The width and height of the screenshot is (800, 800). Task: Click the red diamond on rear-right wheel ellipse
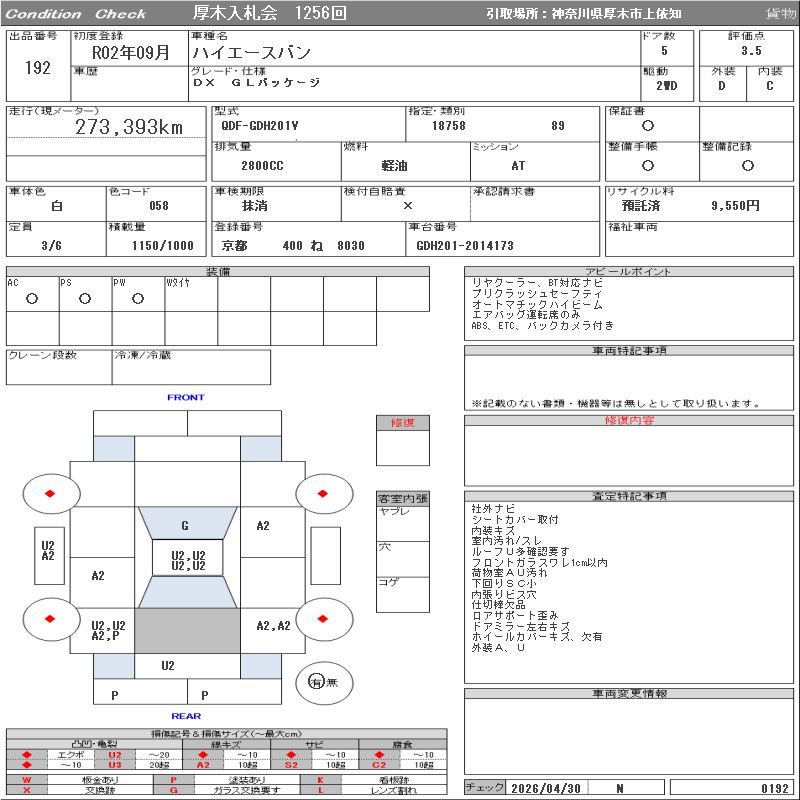322,618
